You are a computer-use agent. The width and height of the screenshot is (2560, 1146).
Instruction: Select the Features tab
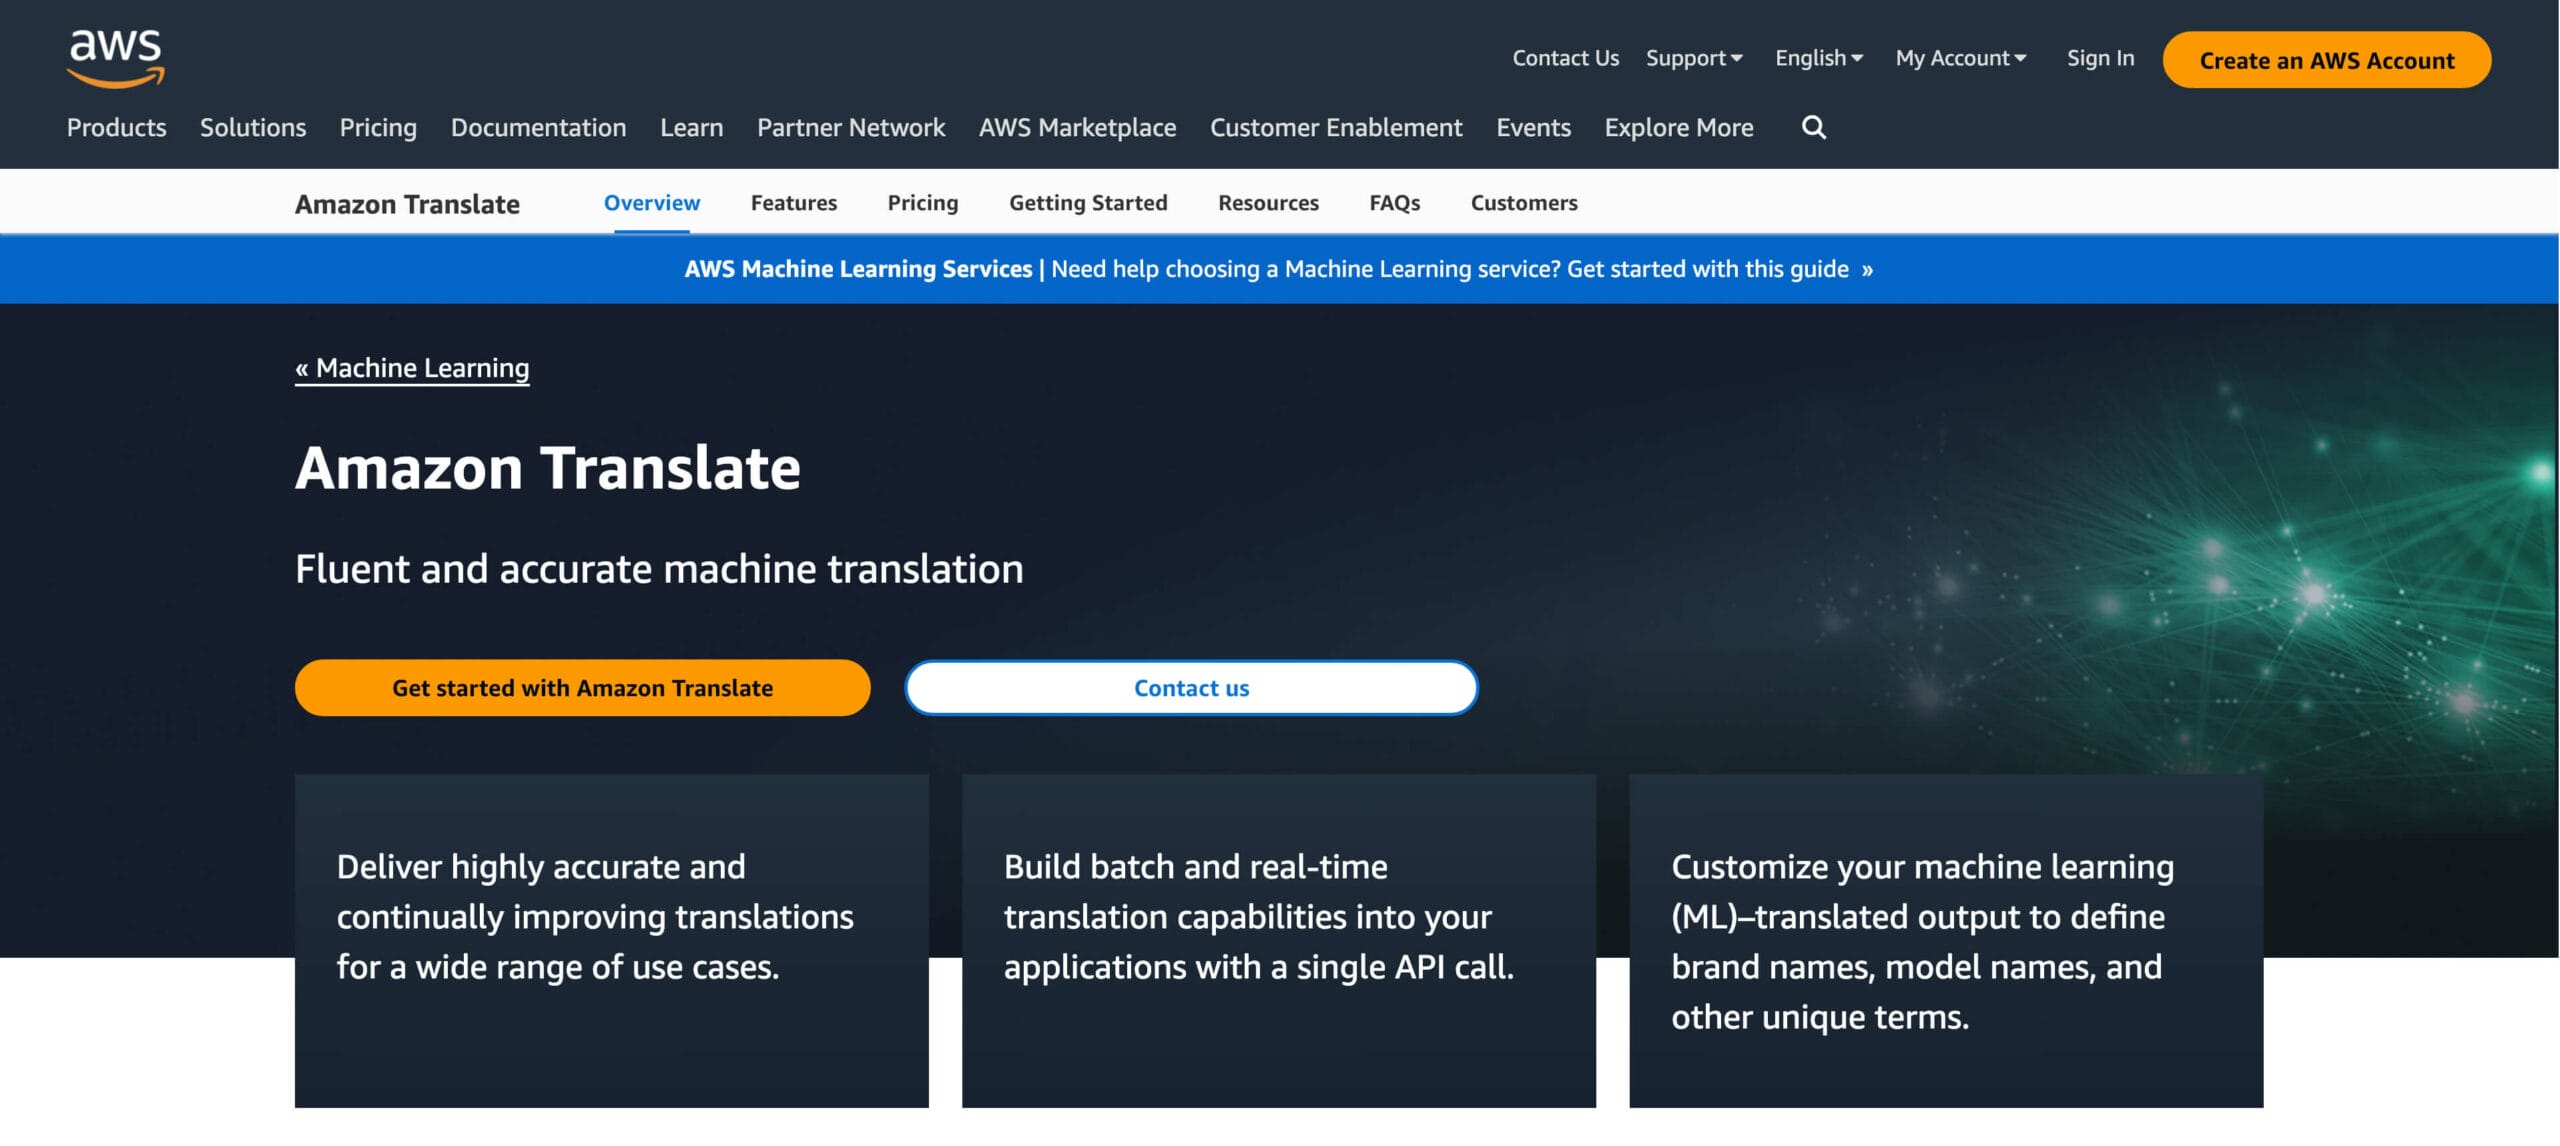tap(793, 202)
